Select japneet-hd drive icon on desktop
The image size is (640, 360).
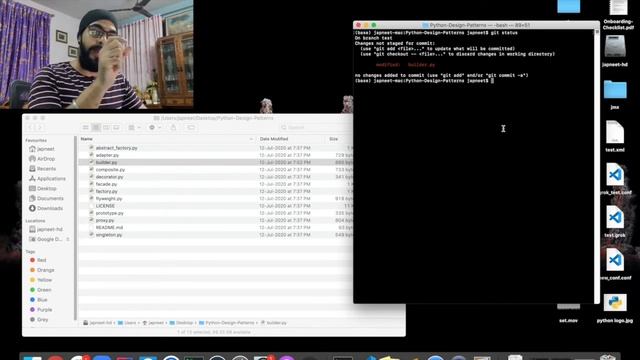pos(615,51)
